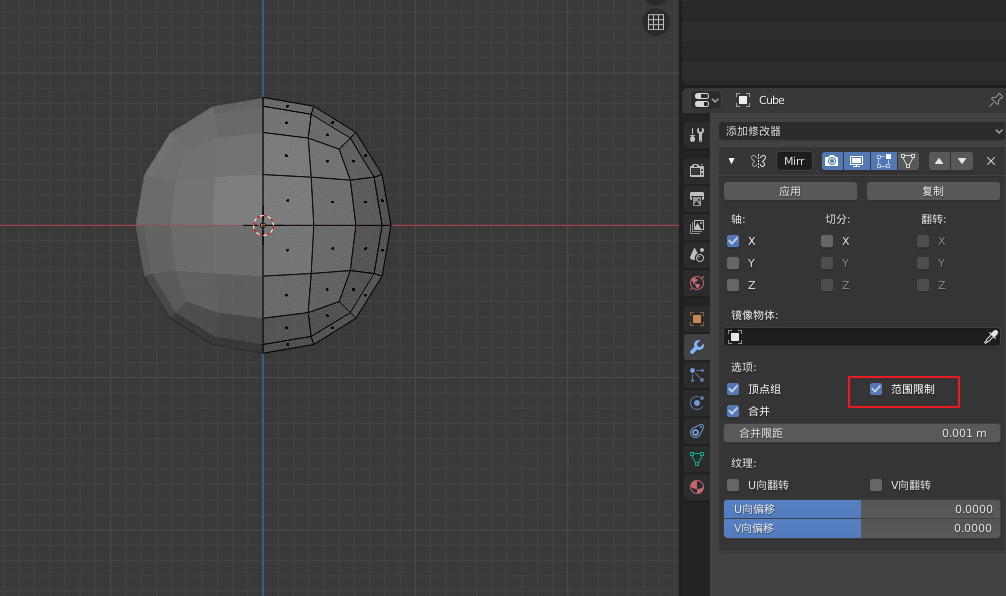Screen dimensions: 1006x596
Task: Click the 切分 Z bisect checkbox
Action: pos(827,285)
